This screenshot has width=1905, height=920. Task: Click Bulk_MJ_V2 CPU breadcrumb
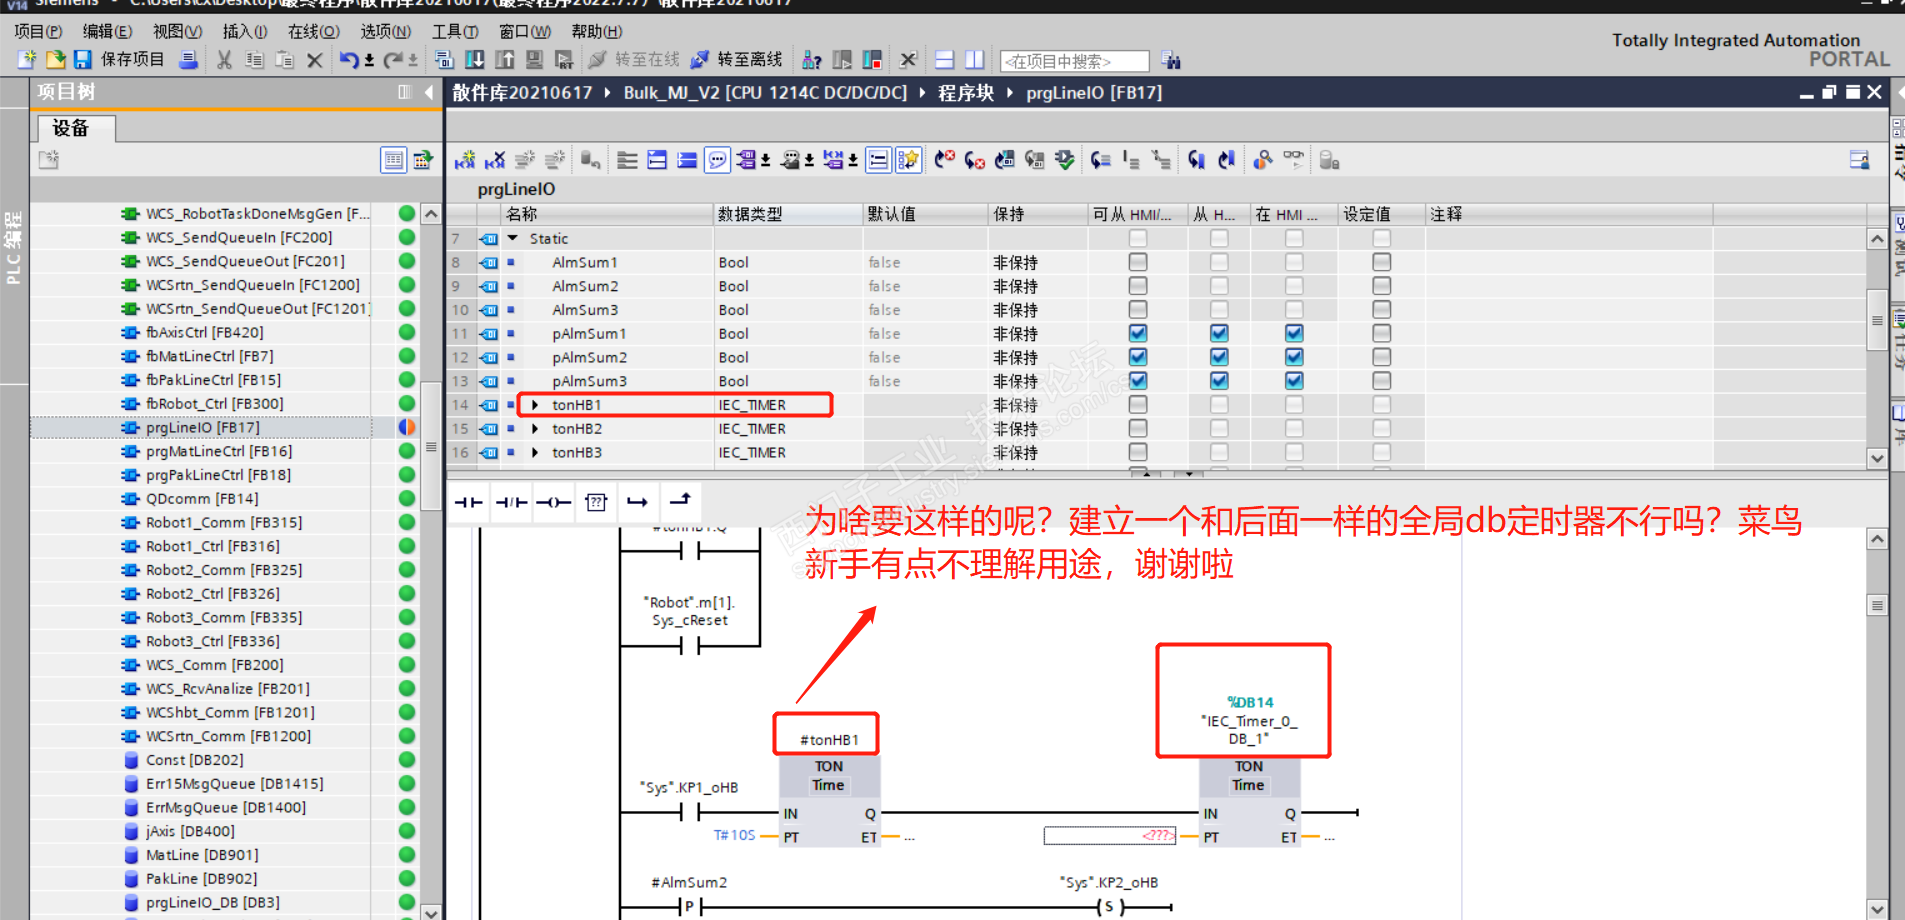[765, 93]
